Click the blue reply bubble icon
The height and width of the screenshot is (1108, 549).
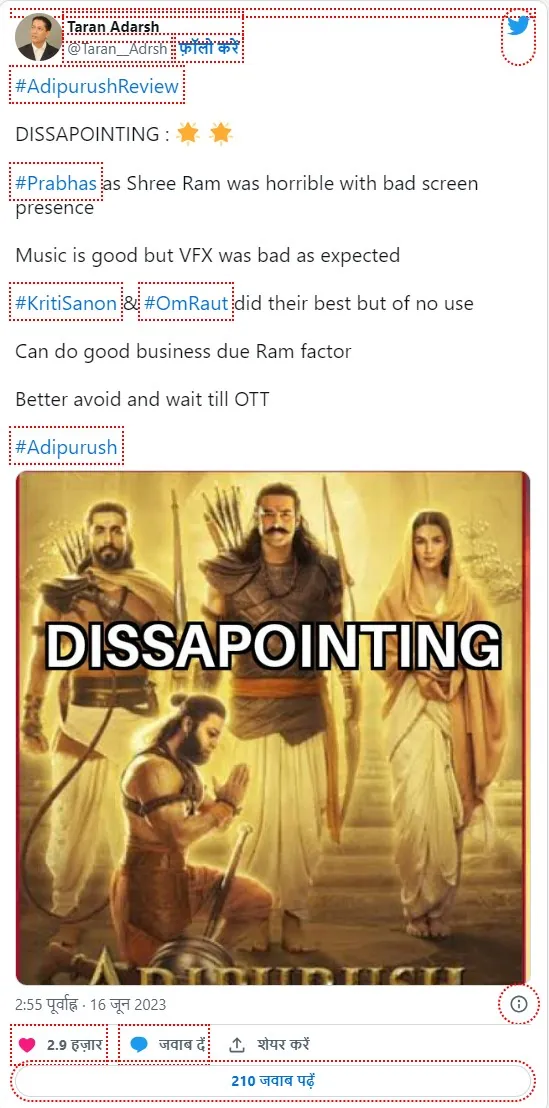click(139, 1044)
